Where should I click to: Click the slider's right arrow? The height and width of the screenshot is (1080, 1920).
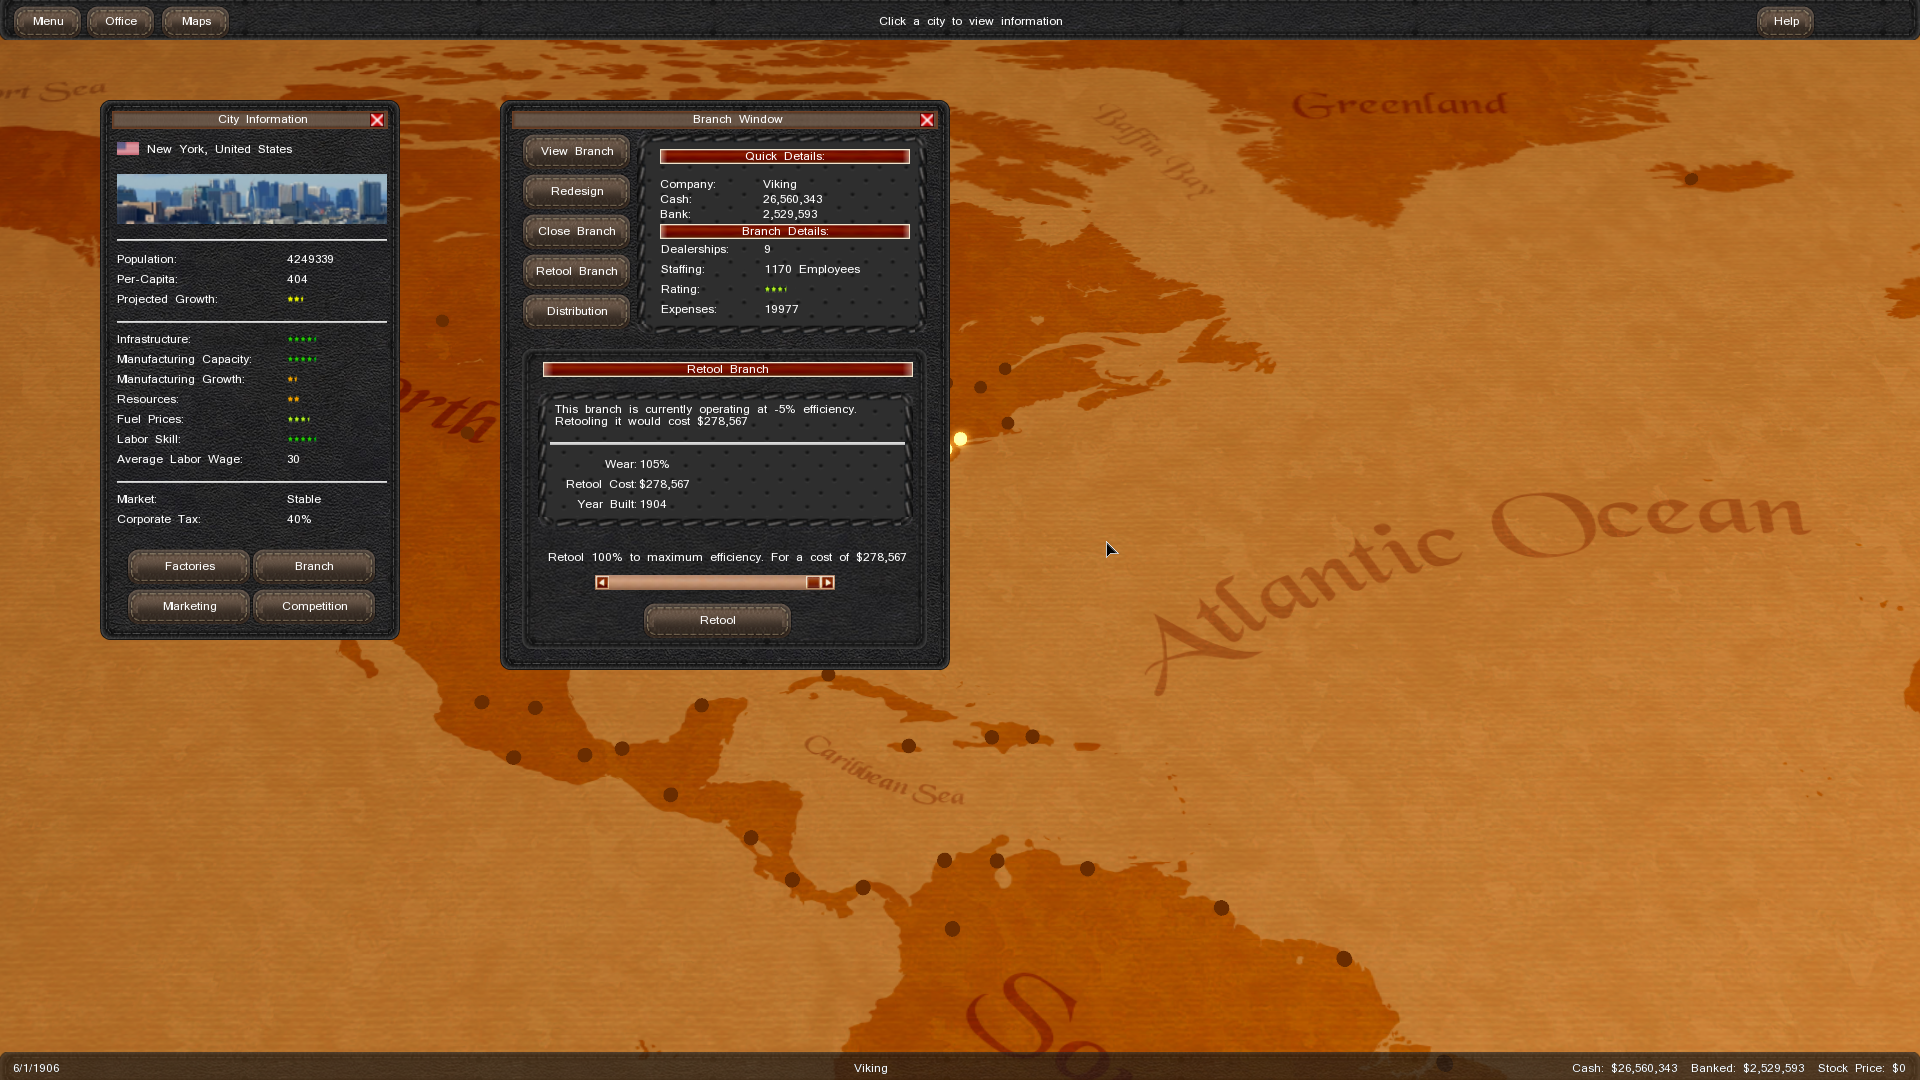coord(828,583)
